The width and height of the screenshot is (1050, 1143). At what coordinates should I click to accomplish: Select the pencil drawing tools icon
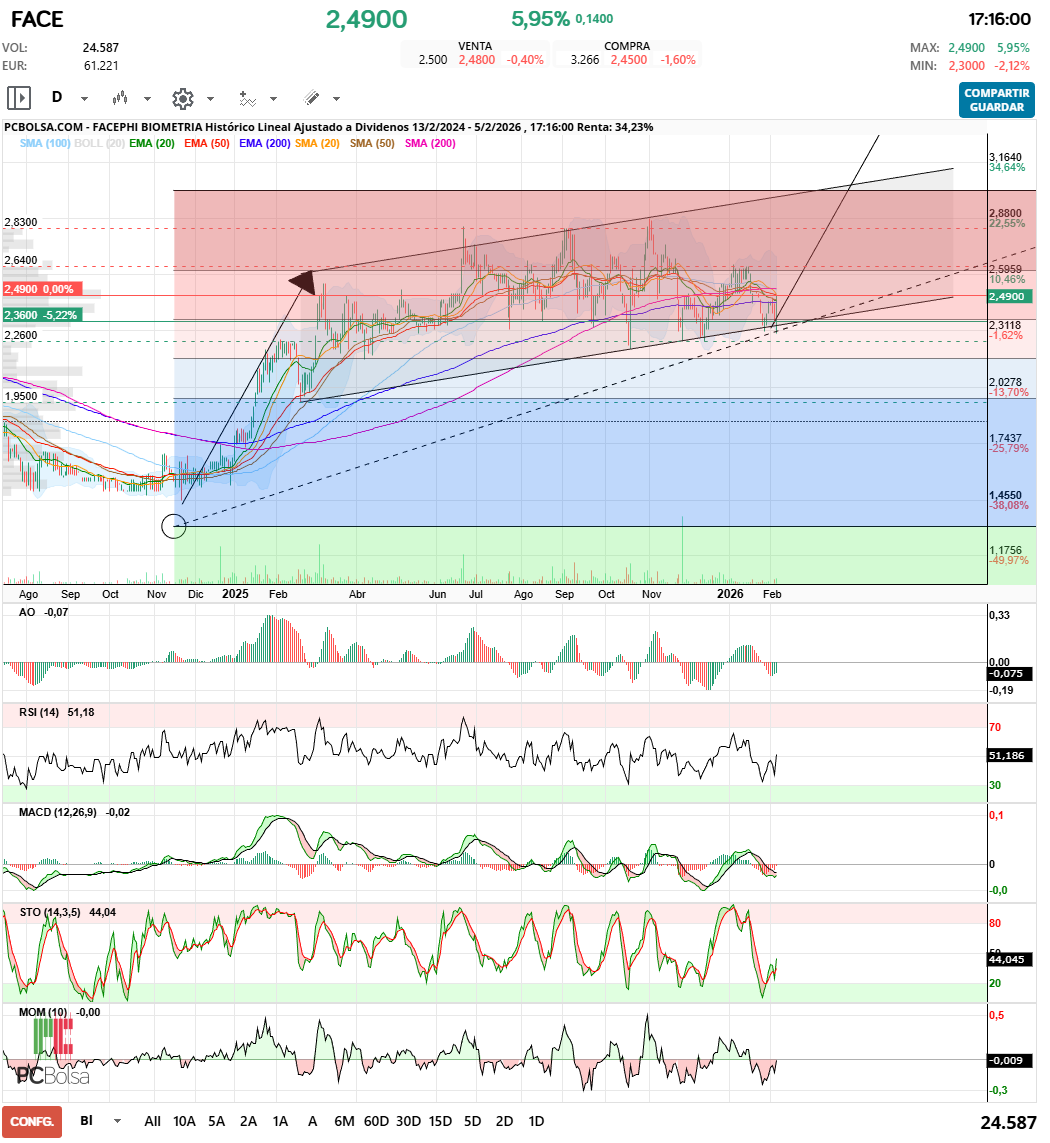pos(310,98)
